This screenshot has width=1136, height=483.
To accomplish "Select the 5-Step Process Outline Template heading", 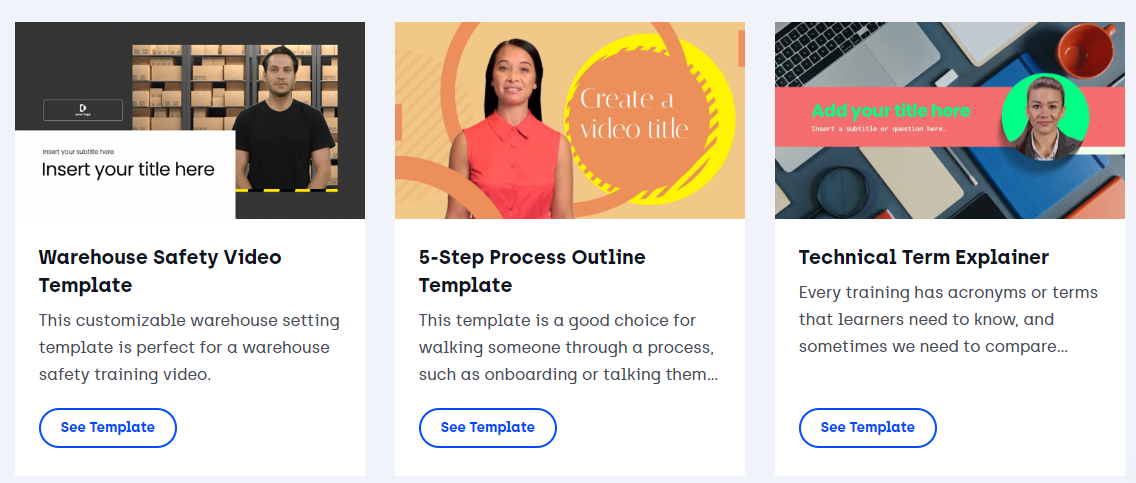I will coord(532,271).
